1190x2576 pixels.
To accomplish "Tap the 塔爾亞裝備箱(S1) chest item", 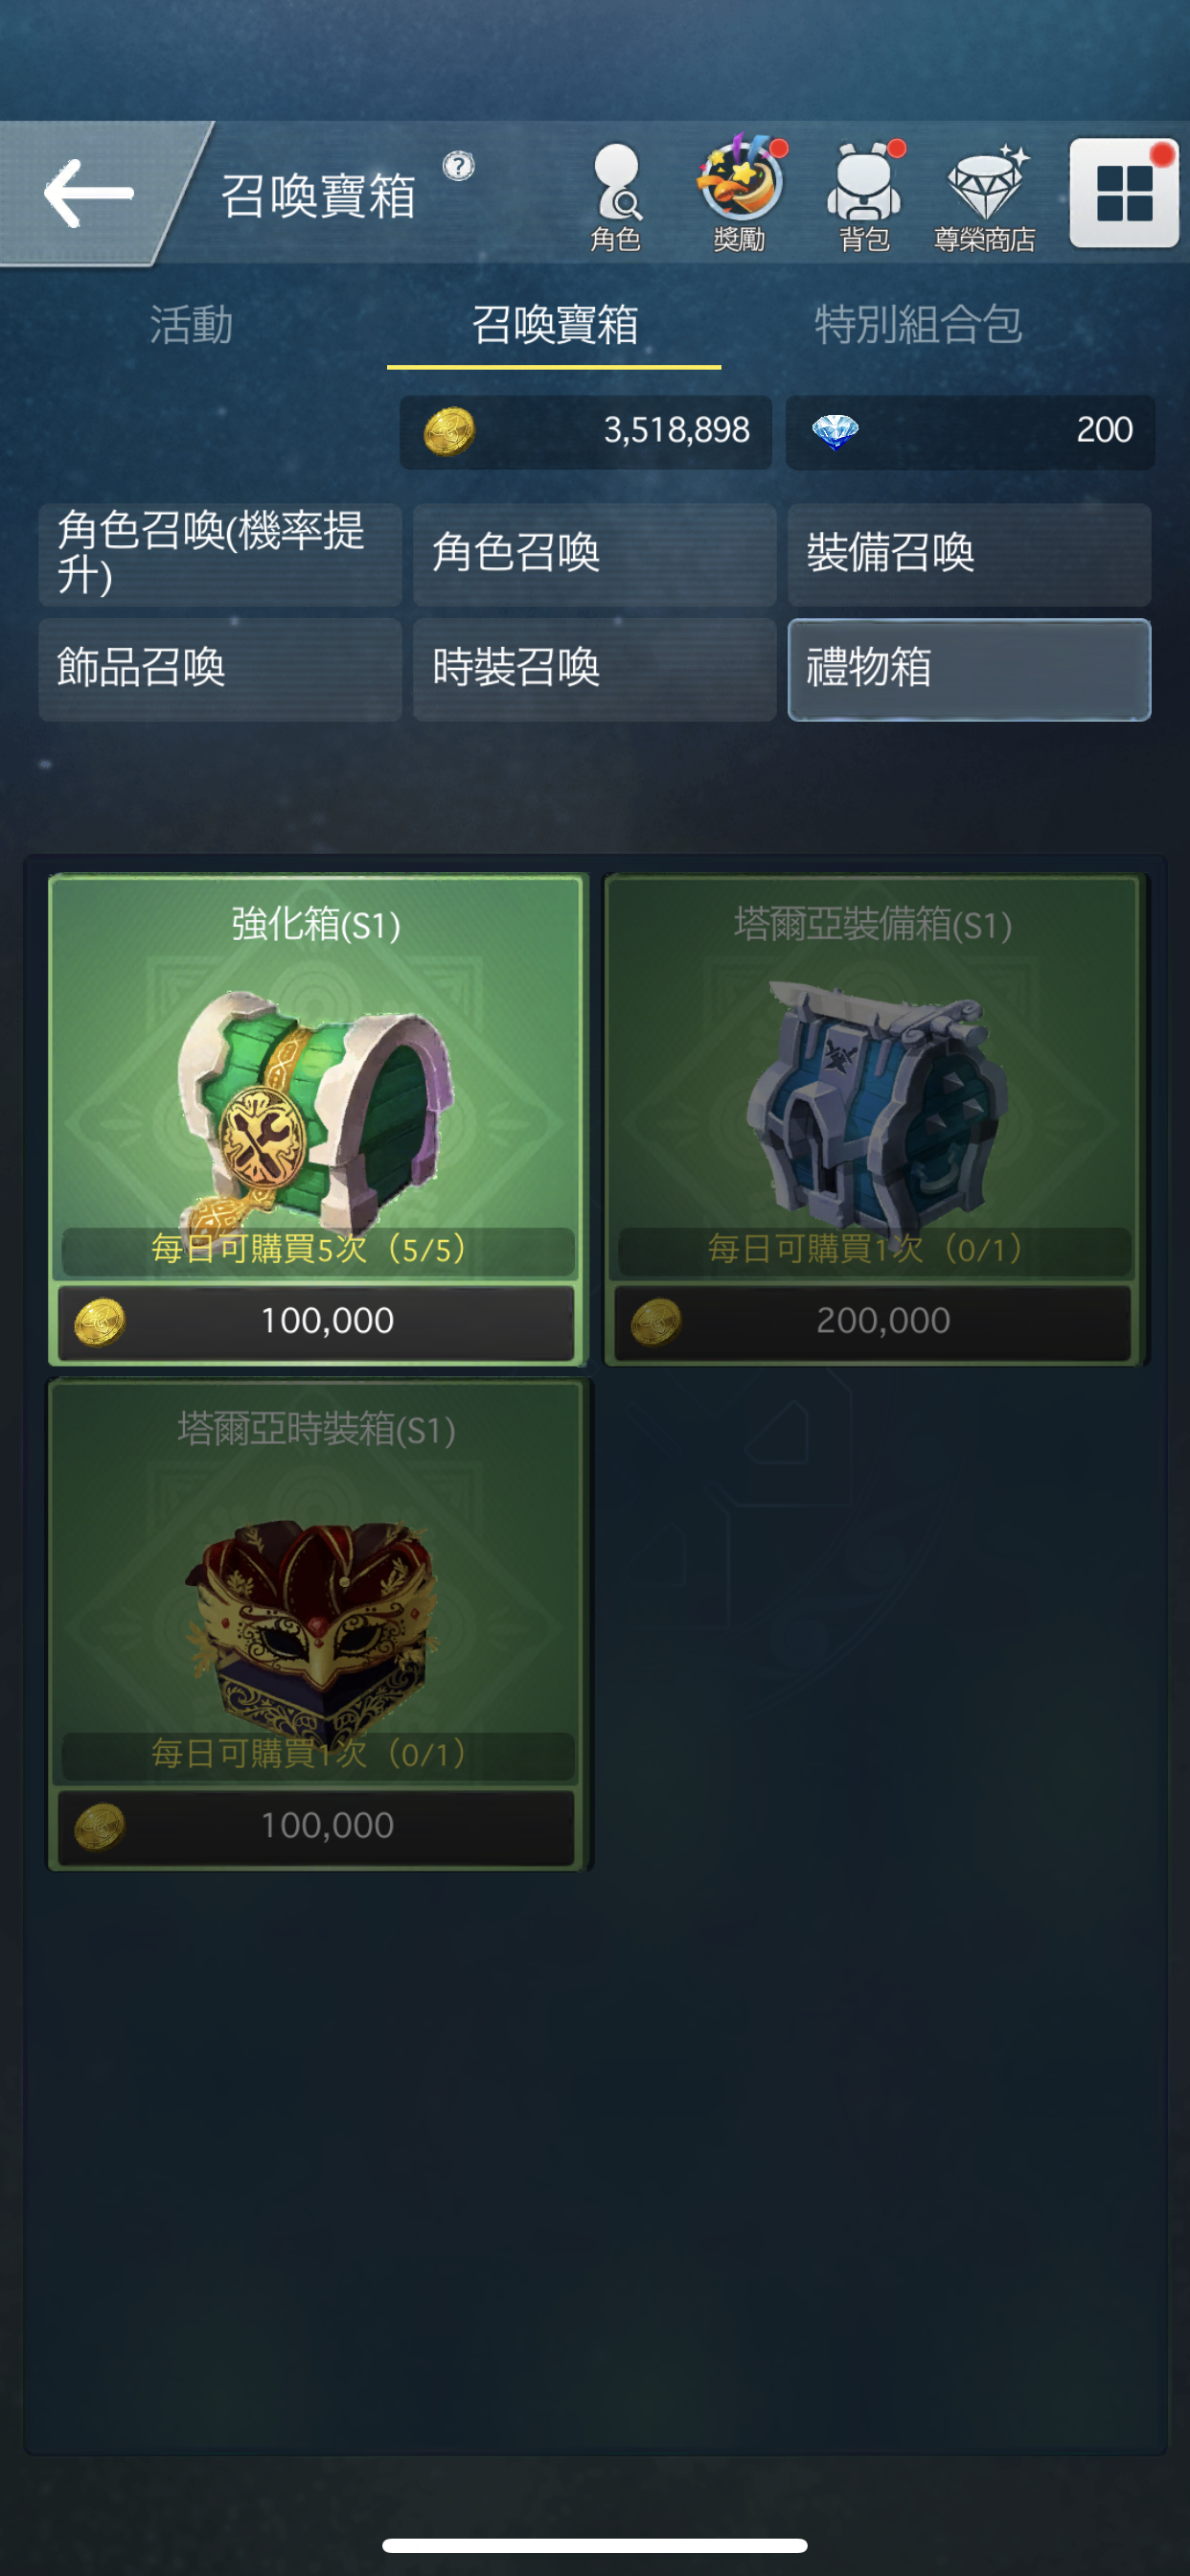I will pos(876,1119).
